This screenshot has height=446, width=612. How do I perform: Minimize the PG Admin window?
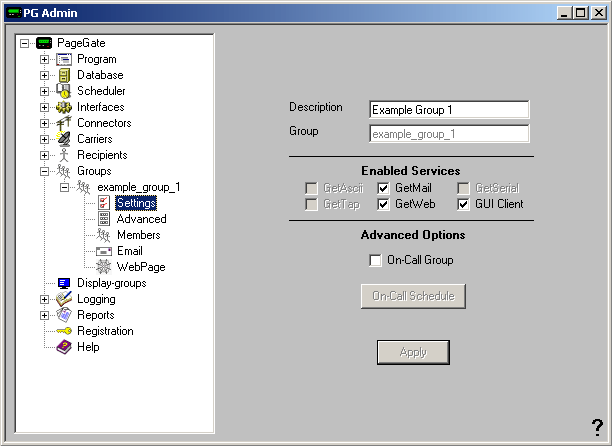click(x=564, y=13)
